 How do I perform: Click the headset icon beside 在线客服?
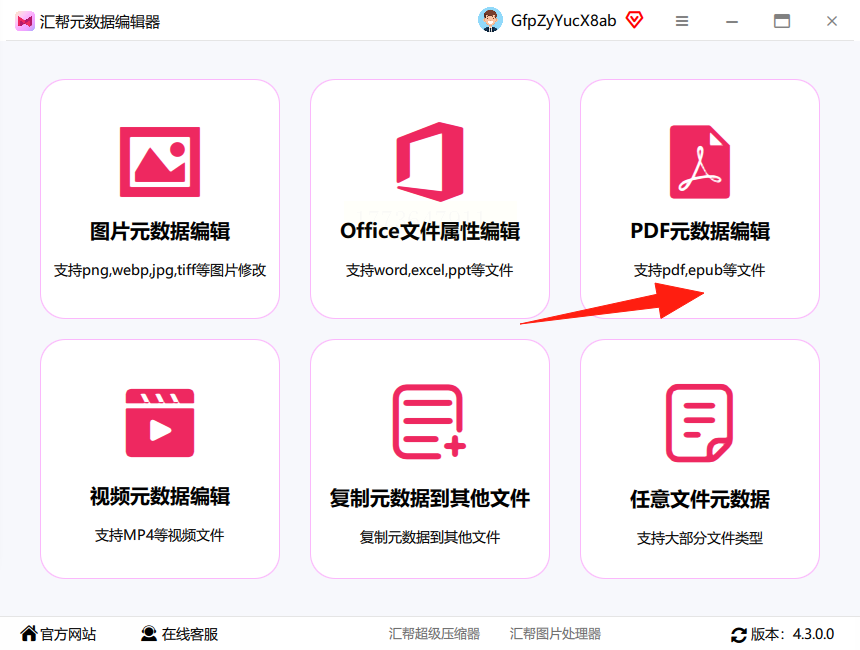click(148, 634)
